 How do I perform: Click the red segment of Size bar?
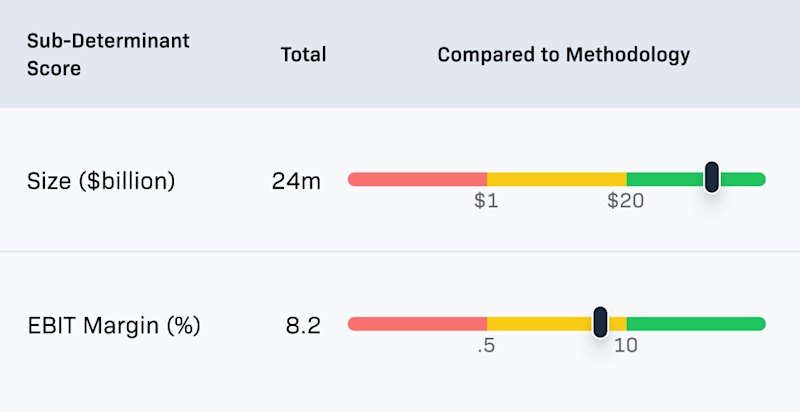tap(417, 179)
